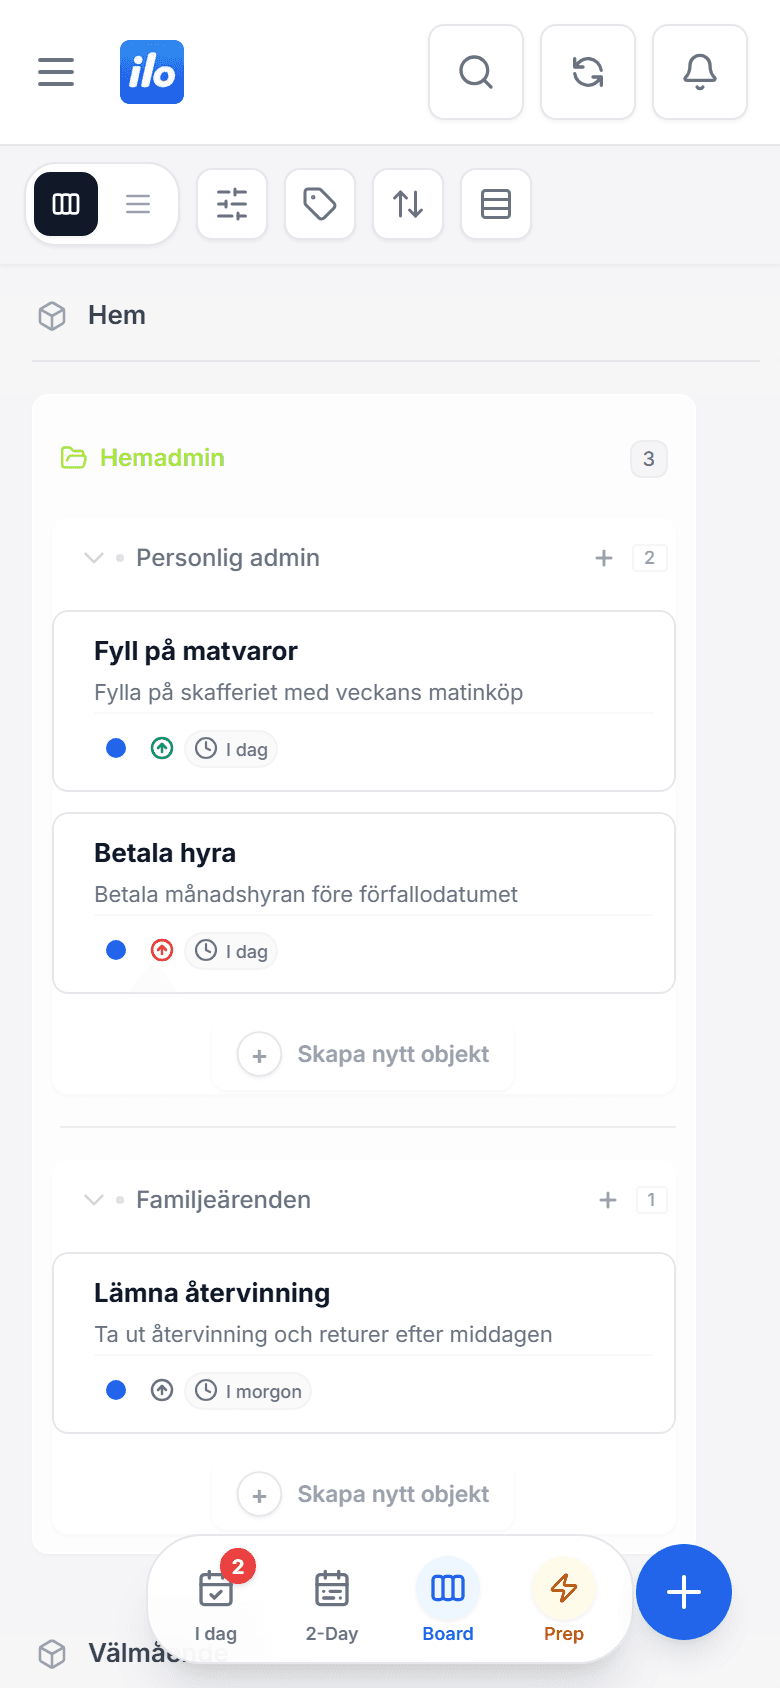
Task: Open the filter sliders settings
Action: click(232, 204)
